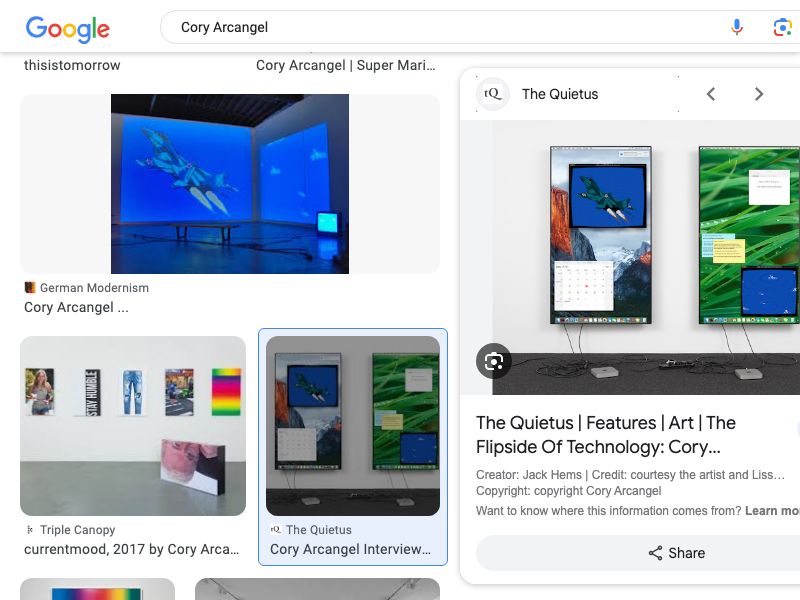
Task: Open The Quietus Features Art article title
Action: [606, 435]
